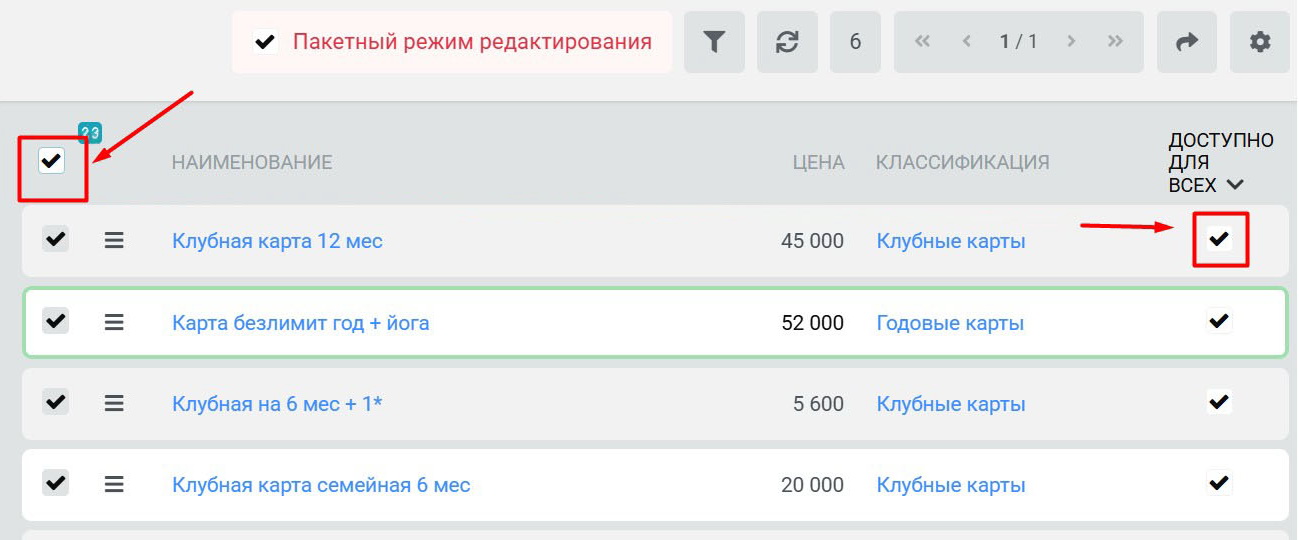1299x540 pixels.
Task: Go to previous page arrow
Action: click(966, 42)
